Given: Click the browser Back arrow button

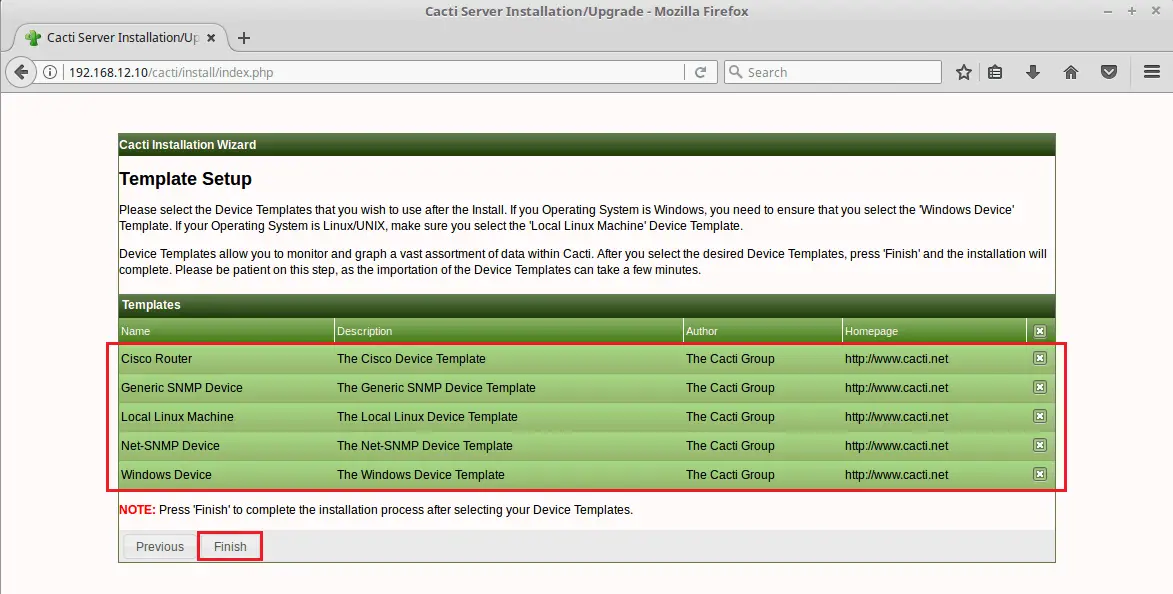Looking at the screenshot, I should pos(21,72).
